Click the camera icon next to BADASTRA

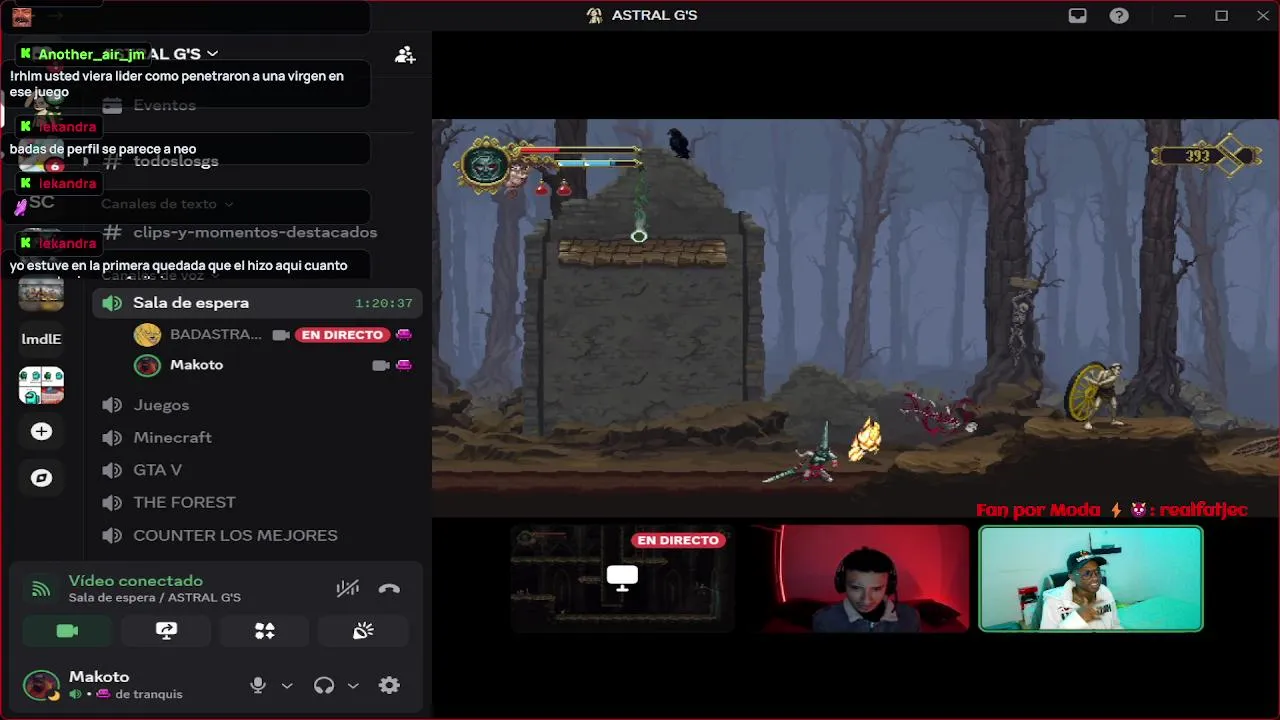pos(280,335)
